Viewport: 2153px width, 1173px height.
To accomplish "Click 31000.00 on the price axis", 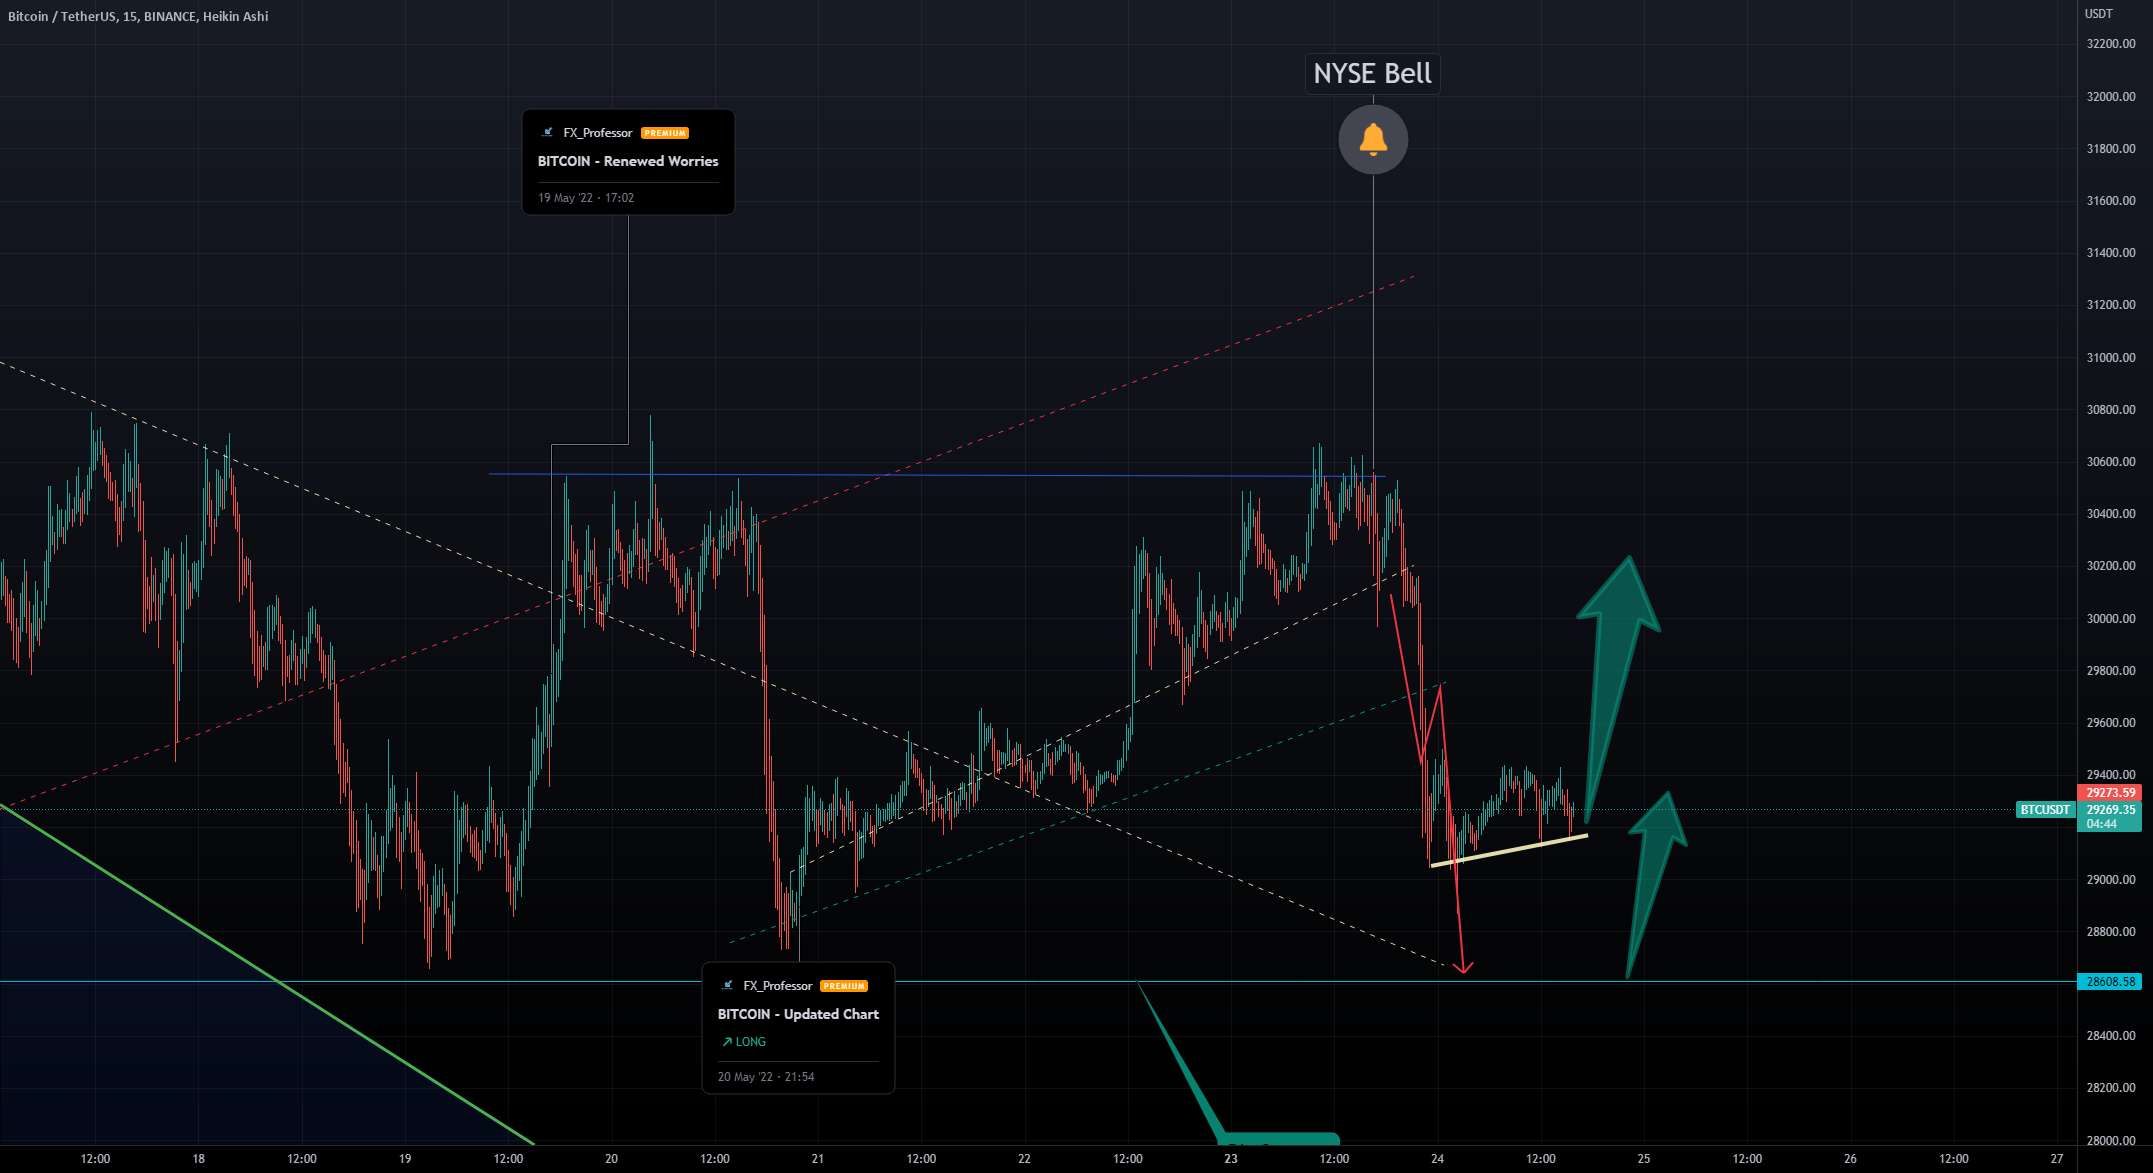I will tap(2111, 358).
